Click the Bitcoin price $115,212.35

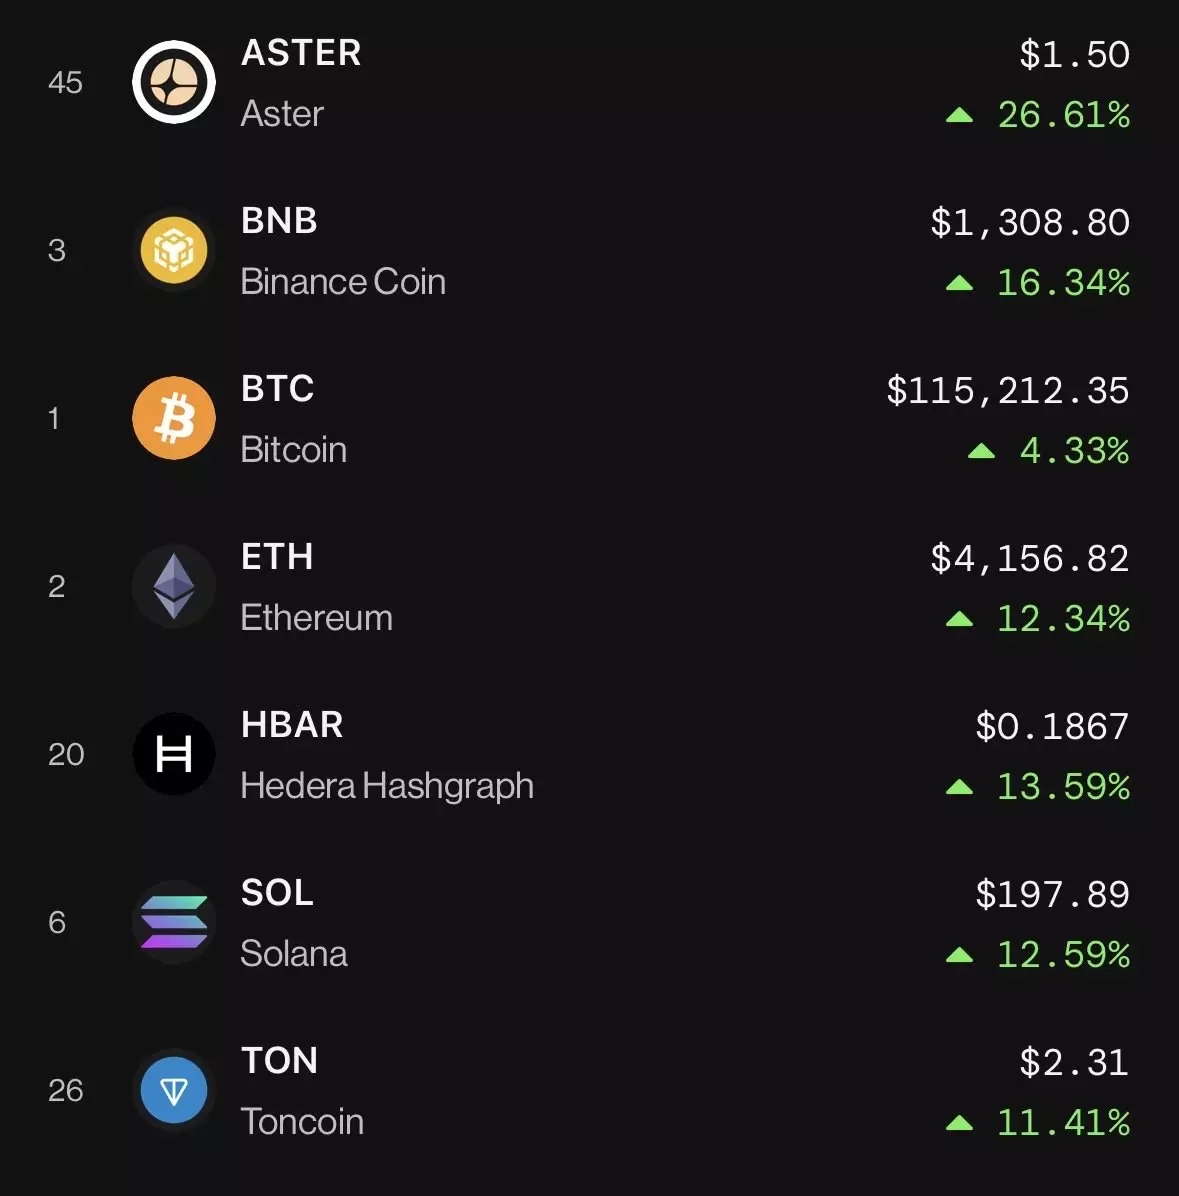coord(1007,390)
